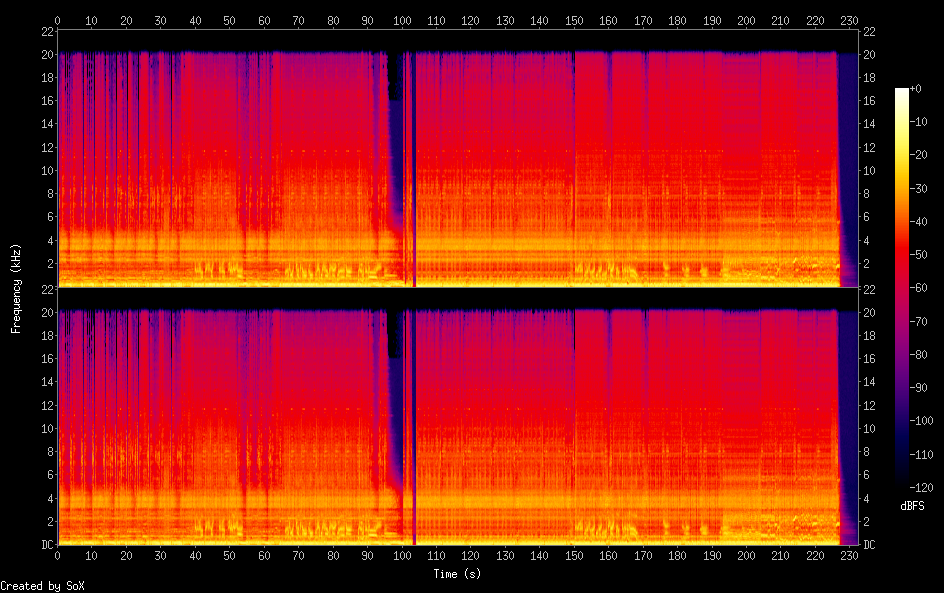The height and width of the screenshot is (593, 944).
Task: Click the 200 tick on top time axis
Action: pos(746,20)
